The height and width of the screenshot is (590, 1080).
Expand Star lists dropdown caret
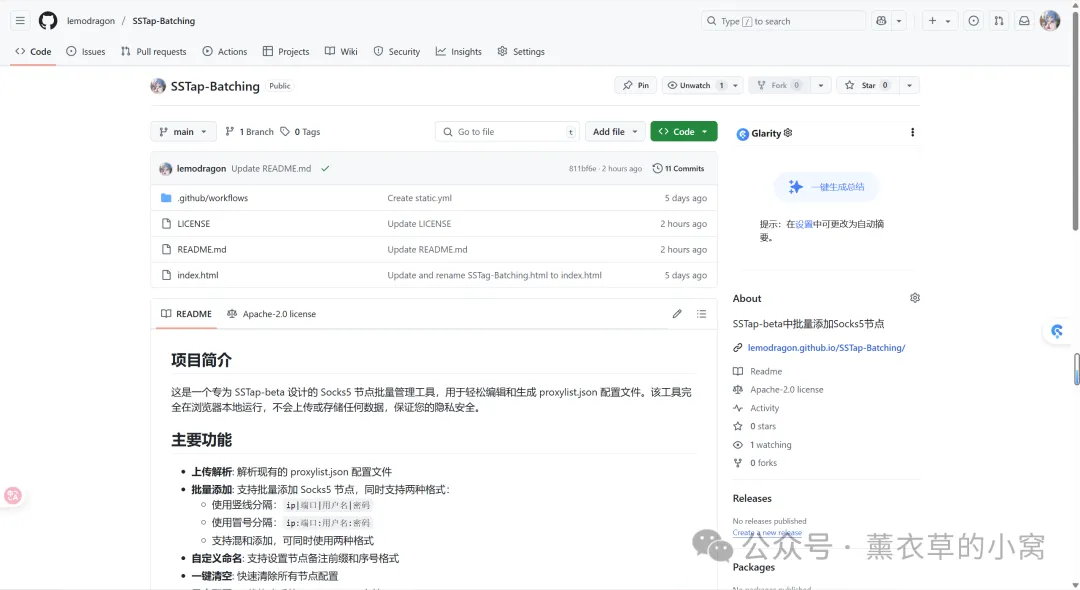[x=909, y=85]
